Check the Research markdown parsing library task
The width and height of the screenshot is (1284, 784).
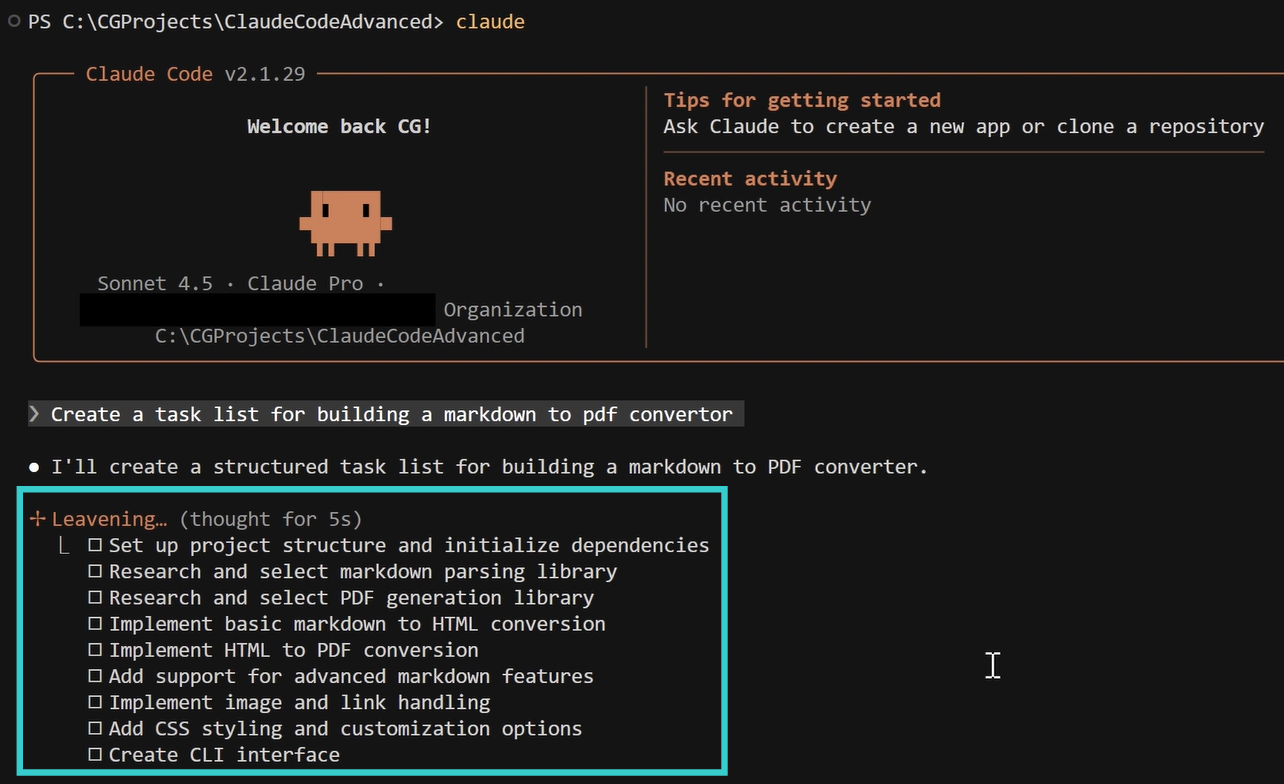click(x=95, y=572)
